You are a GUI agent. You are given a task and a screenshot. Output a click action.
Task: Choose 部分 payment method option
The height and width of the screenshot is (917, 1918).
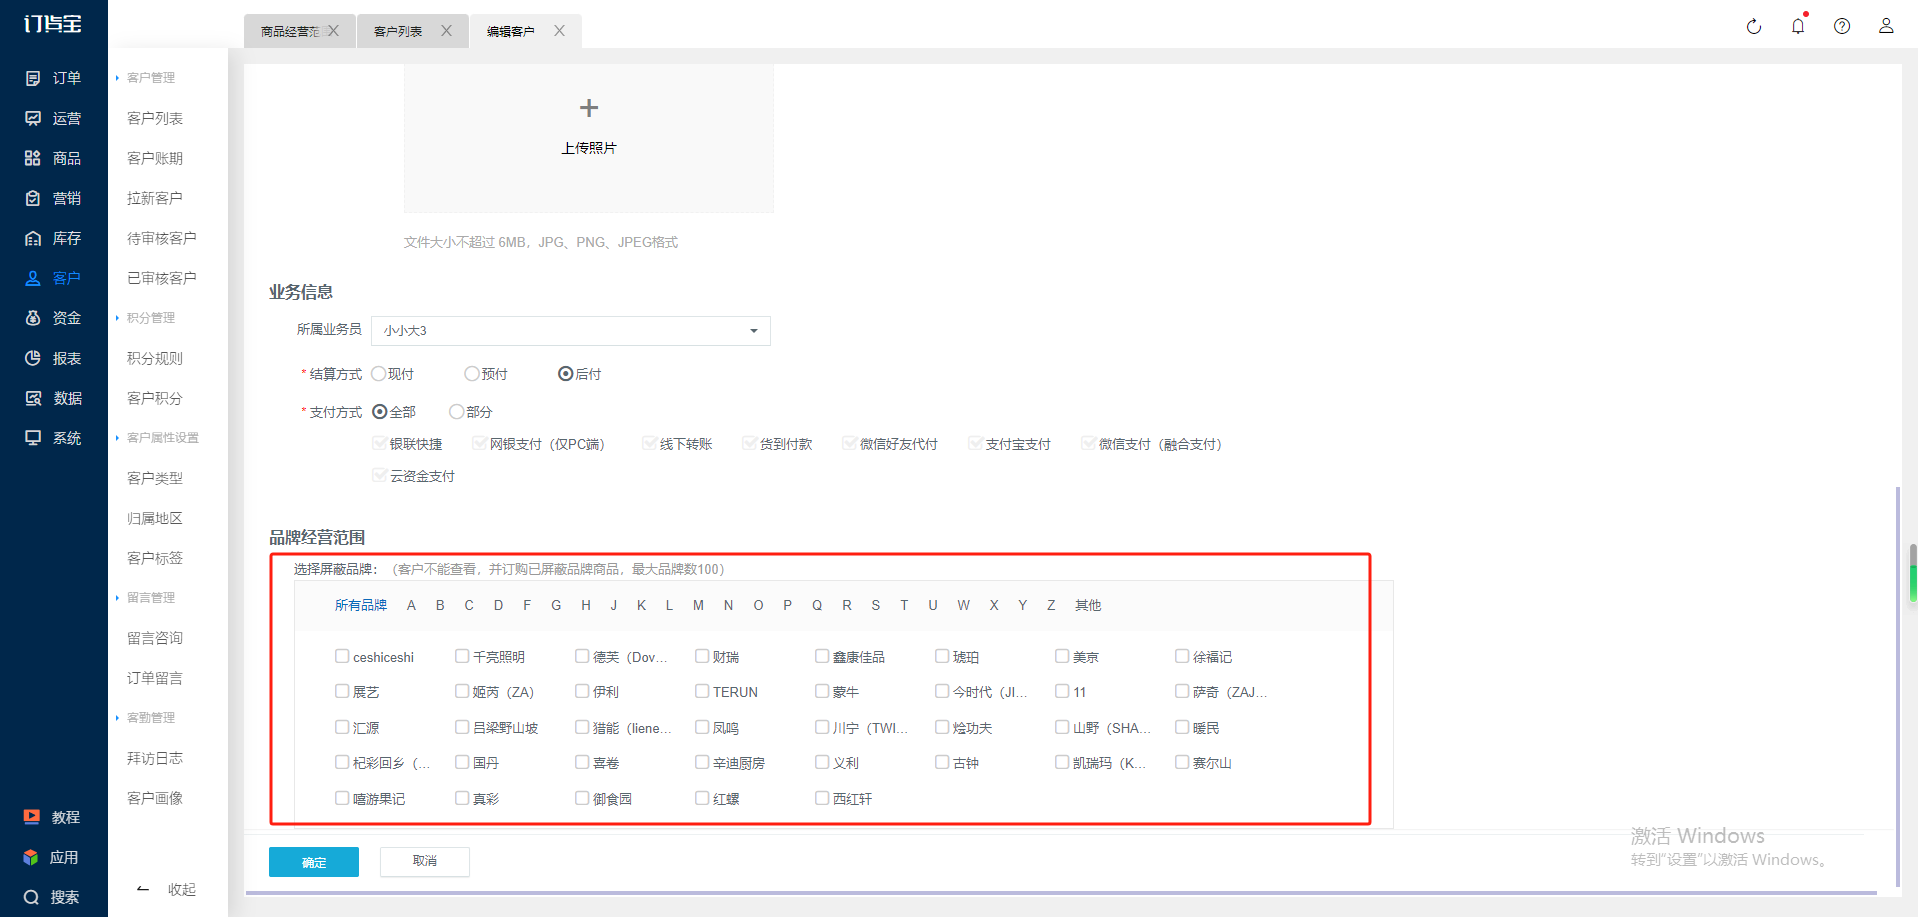[x=457, y=412]
